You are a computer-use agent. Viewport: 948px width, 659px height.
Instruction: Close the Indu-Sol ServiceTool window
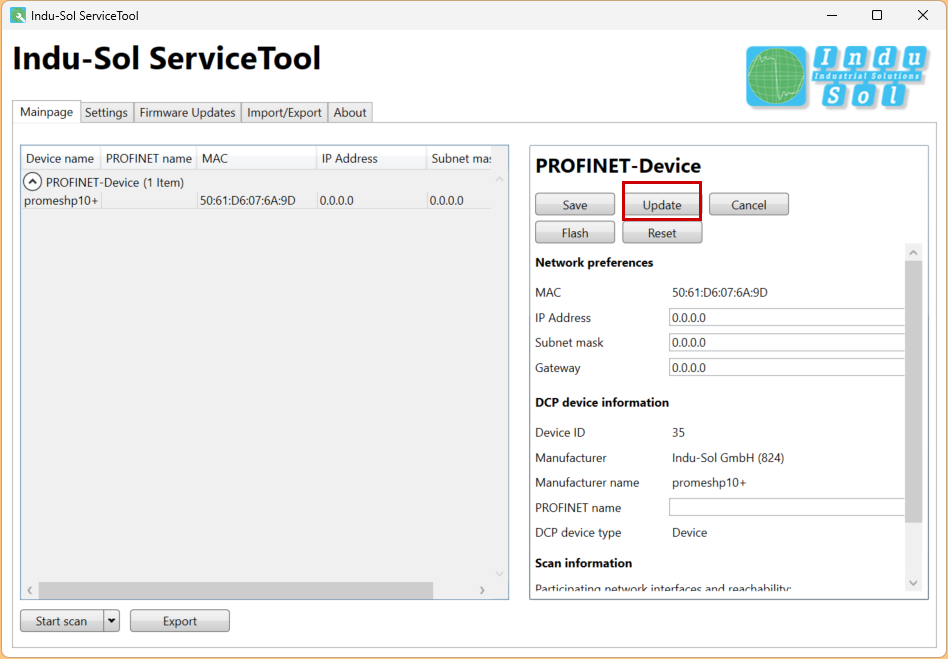(923, 15)
